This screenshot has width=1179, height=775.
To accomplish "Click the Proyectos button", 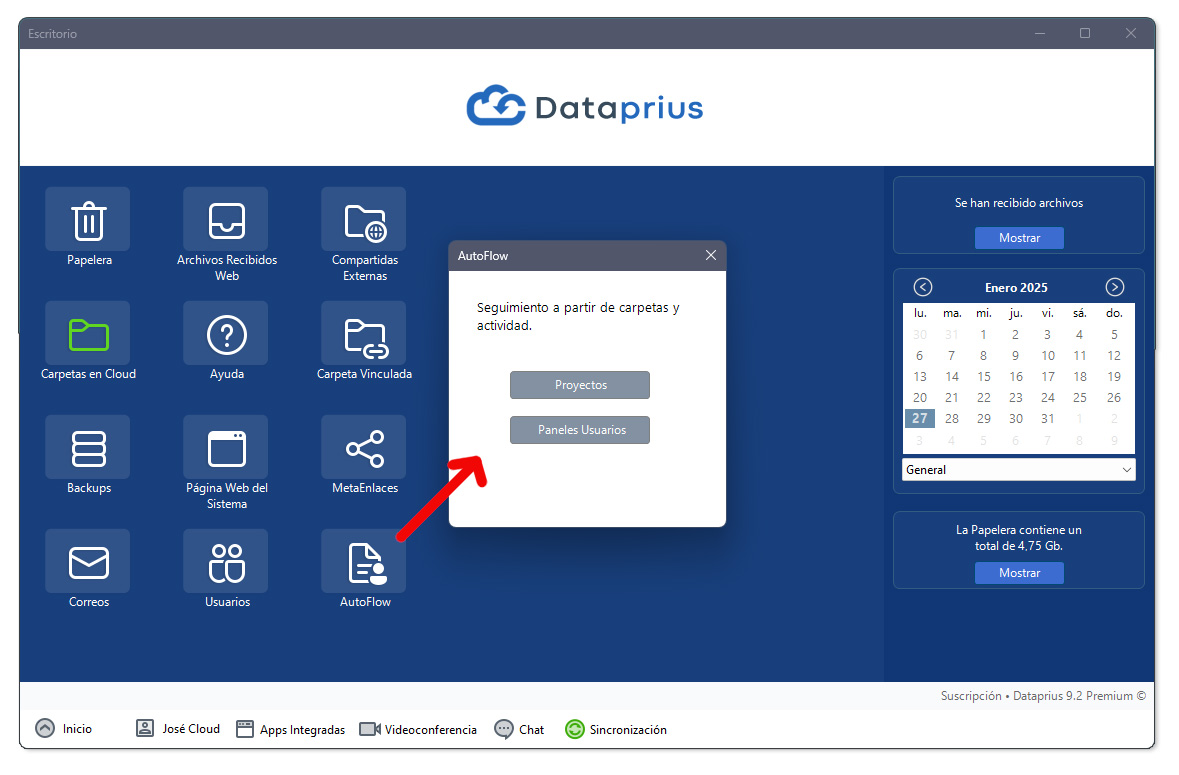I will point(580,385).
